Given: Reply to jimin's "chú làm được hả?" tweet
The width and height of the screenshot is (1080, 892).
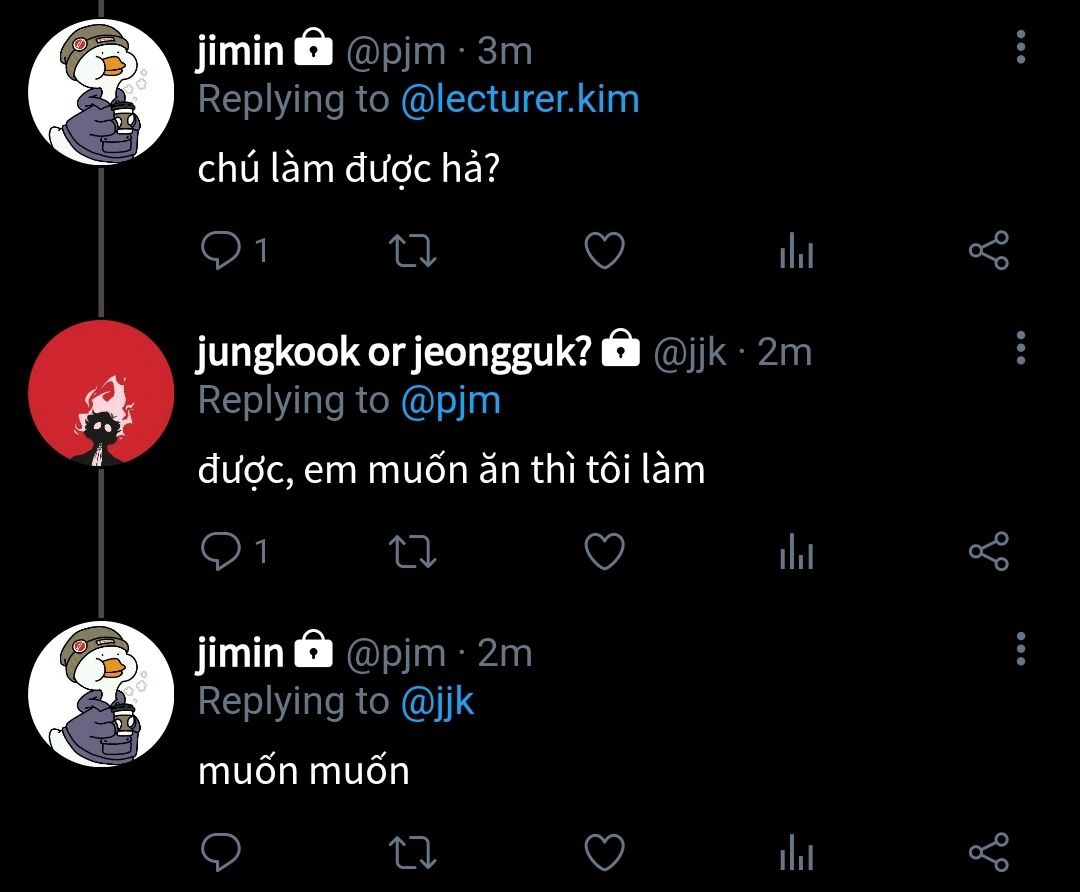Looking at the screenshot, I should click(x=218, y=251).
